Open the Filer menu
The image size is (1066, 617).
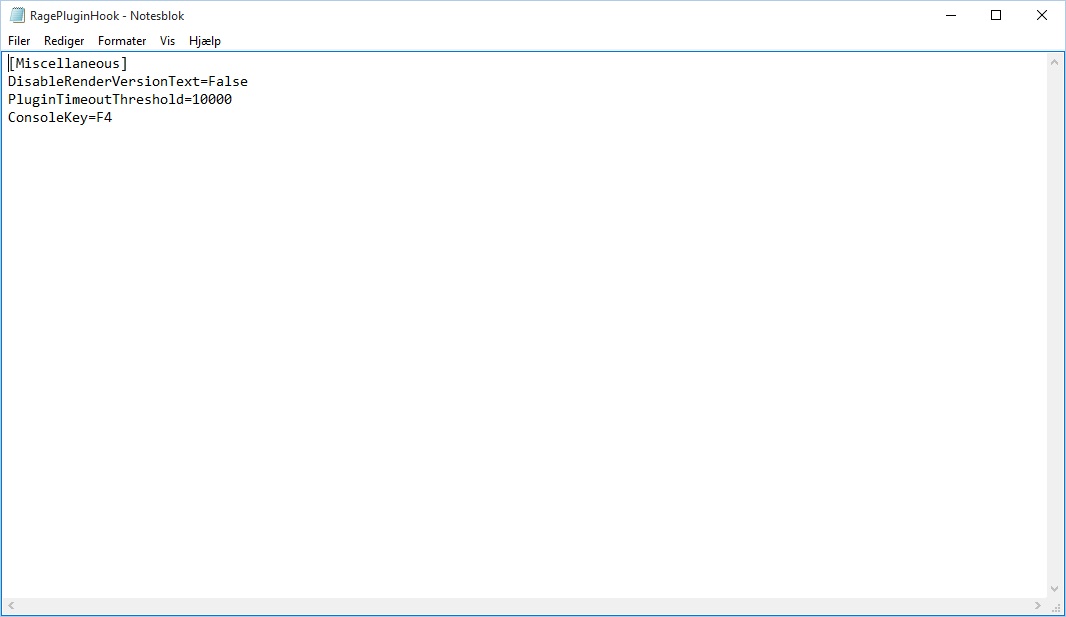pyautogui.click(x=19, y=41)
